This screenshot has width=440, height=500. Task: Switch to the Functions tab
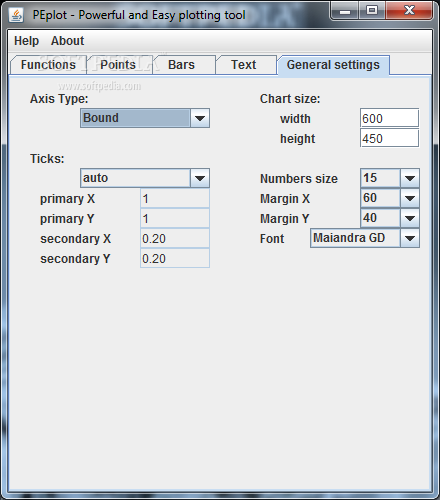(x=48, y=65)
